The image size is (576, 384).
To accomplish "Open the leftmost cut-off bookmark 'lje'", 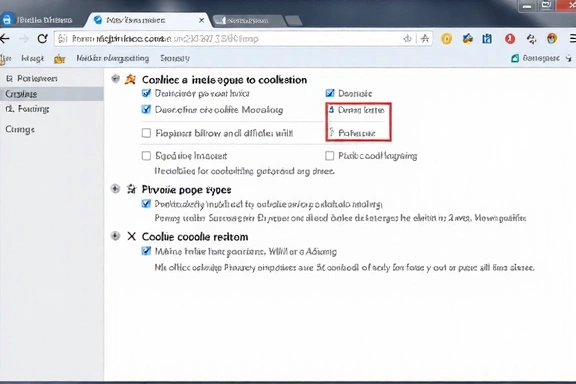I will coord(6,58).
